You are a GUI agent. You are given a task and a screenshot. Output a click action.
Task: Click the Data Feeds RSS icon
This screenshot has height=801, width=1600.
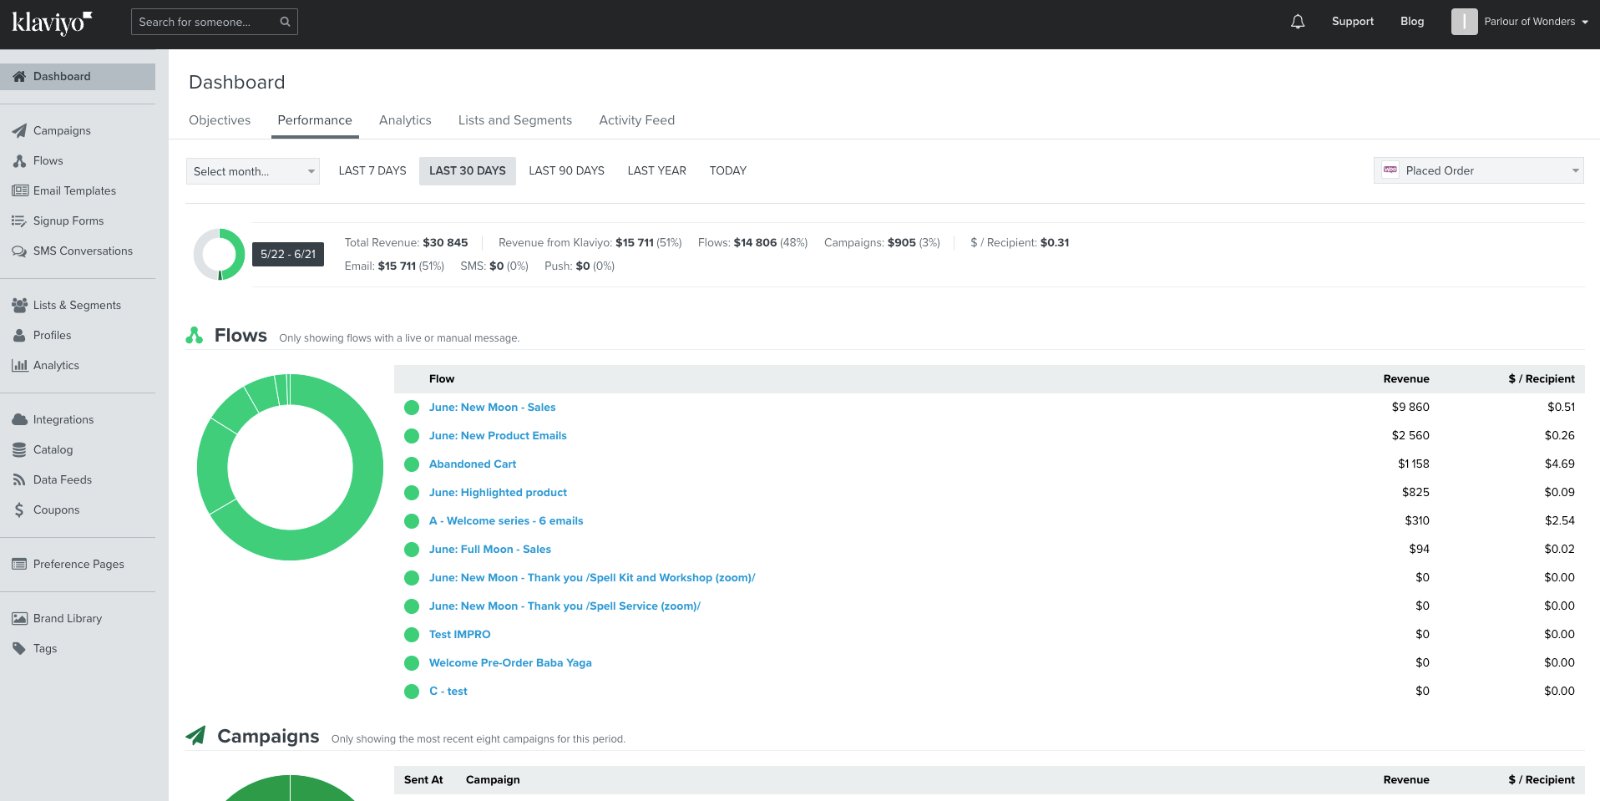pyautogui.click(x=19, y=480)
